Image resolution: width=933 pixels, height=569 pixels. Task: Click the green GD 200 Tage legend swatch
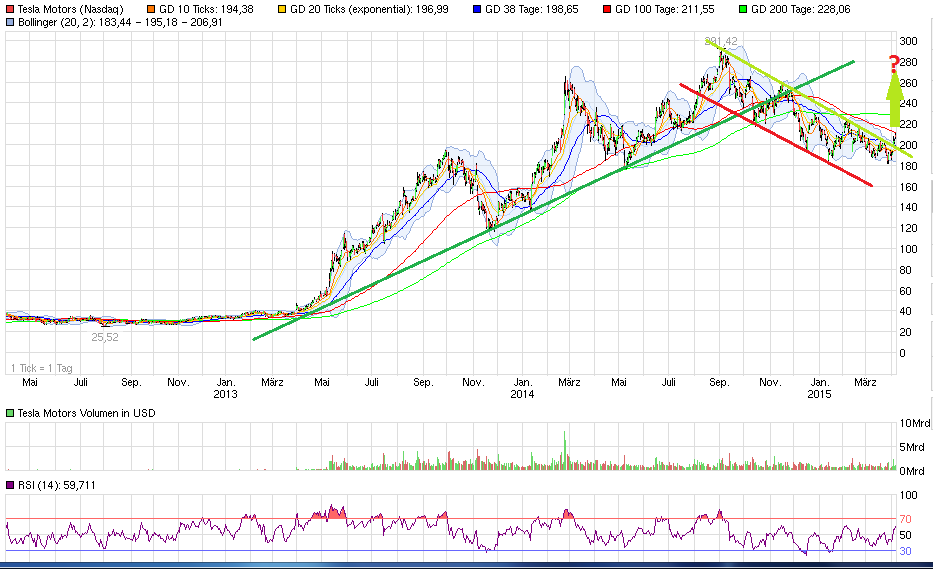743,10
